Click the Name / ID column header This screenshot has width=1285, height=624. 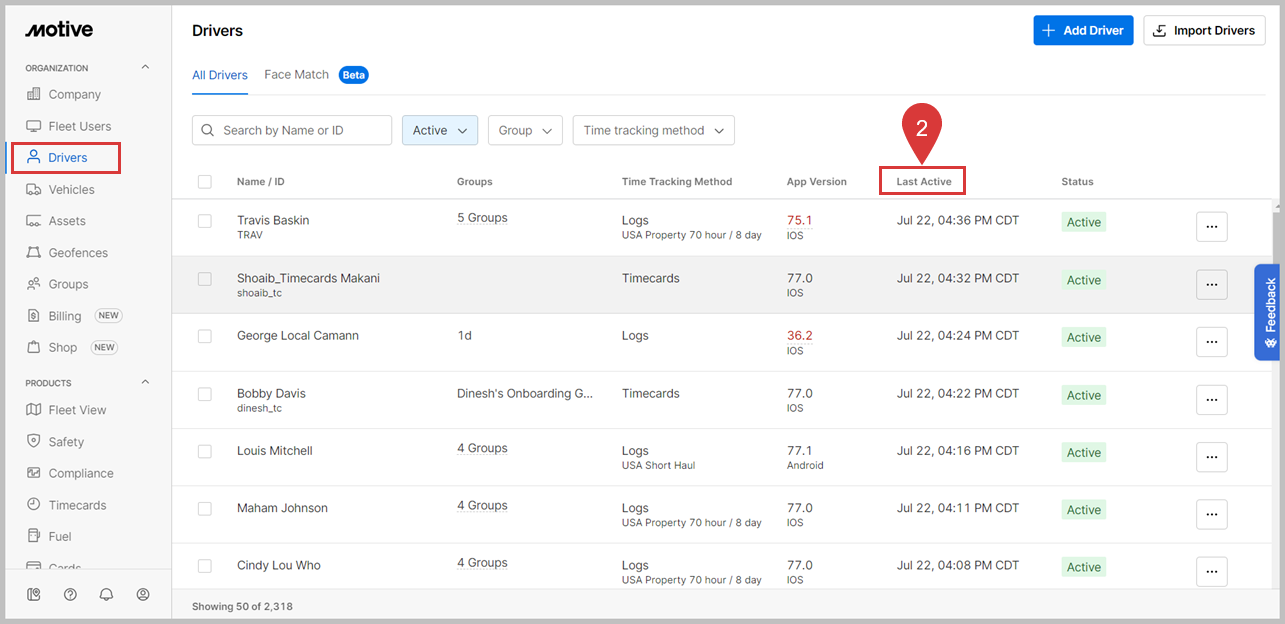tap(261, 182)
